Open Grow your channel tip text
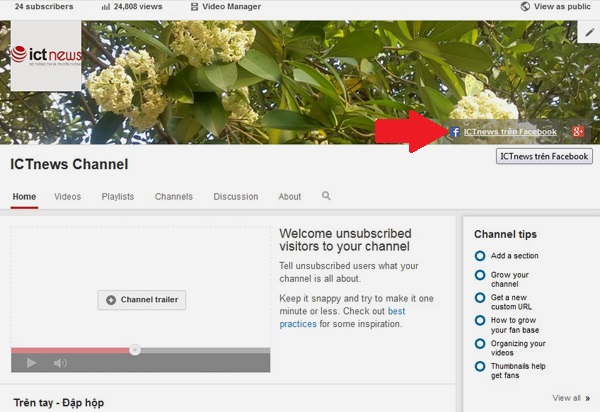Image resolution: width=600 pixels, height=412 pixels. tap(510, 279)
